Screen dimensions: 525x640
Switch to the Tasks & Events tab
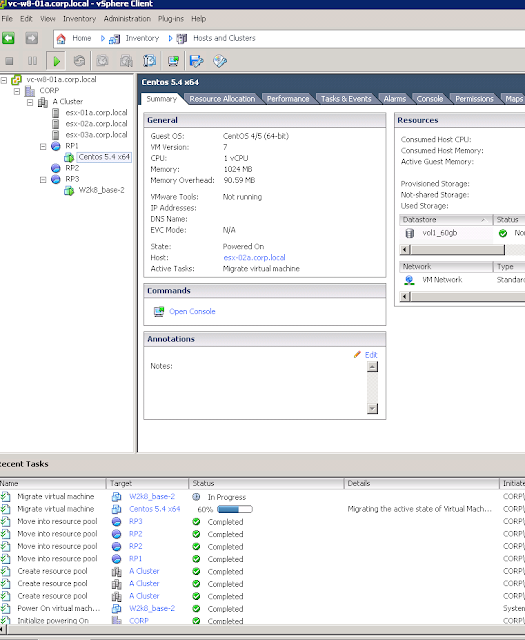(346, 99)
